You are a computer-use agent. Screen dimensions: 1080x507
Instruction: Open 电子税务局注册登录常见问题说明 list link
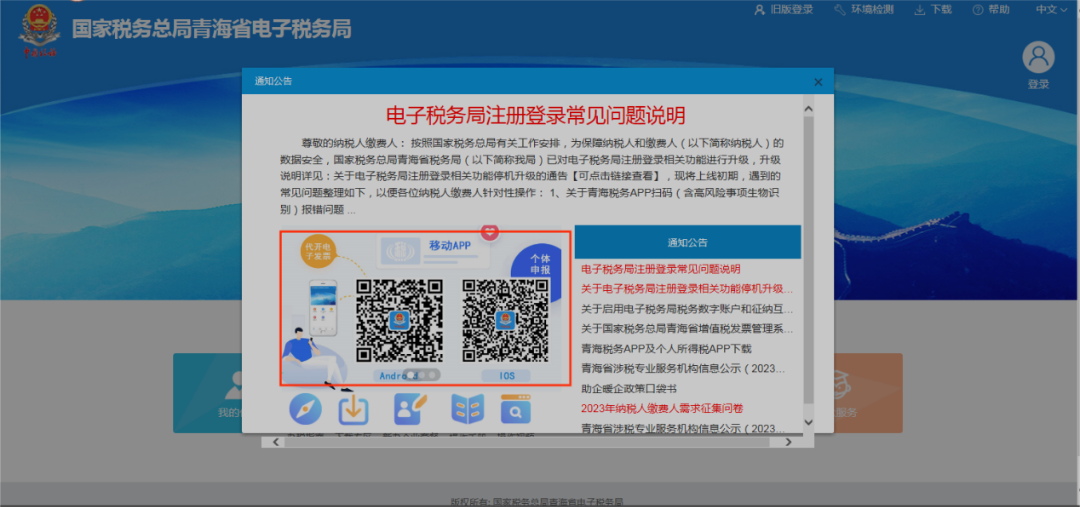click(661, 269)
